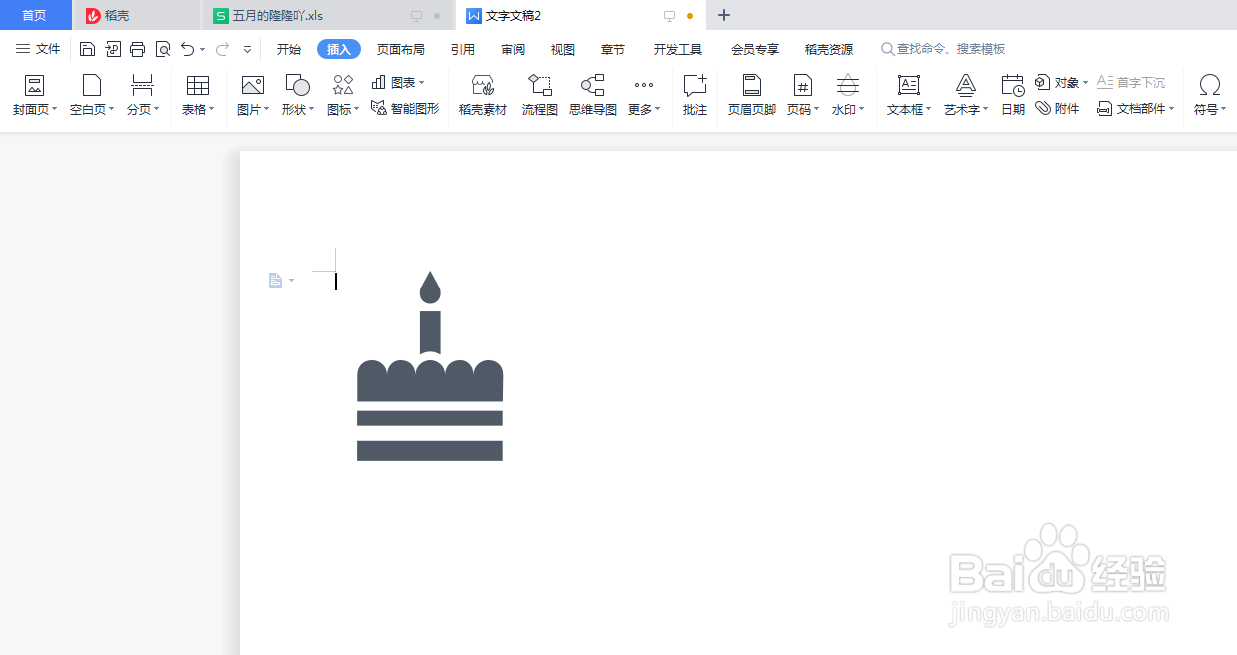Image resolution: width=1237 pixels, height=655 pixels.
Task: Click the Redo arrow icon
Action: click(x=222, y=49)
